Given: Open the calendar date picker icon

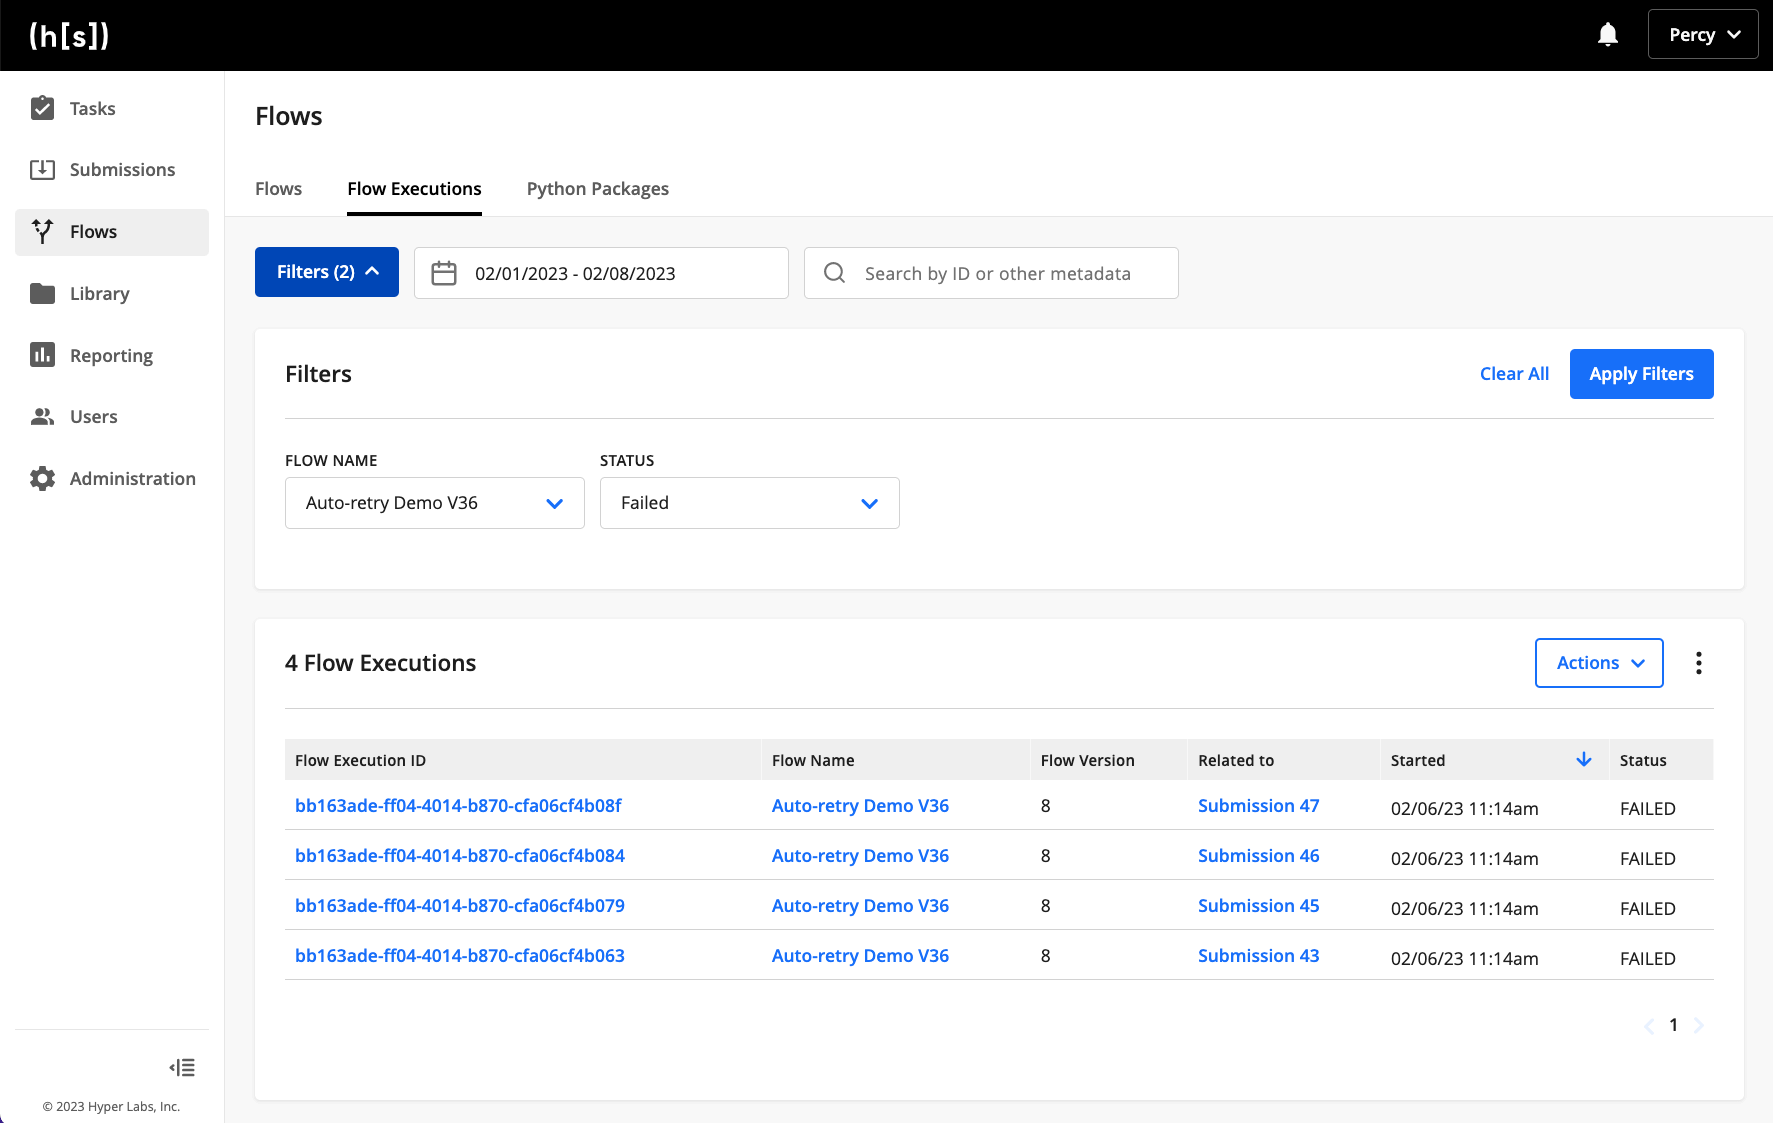Looking at the screenshot, I should click(444, 273).
